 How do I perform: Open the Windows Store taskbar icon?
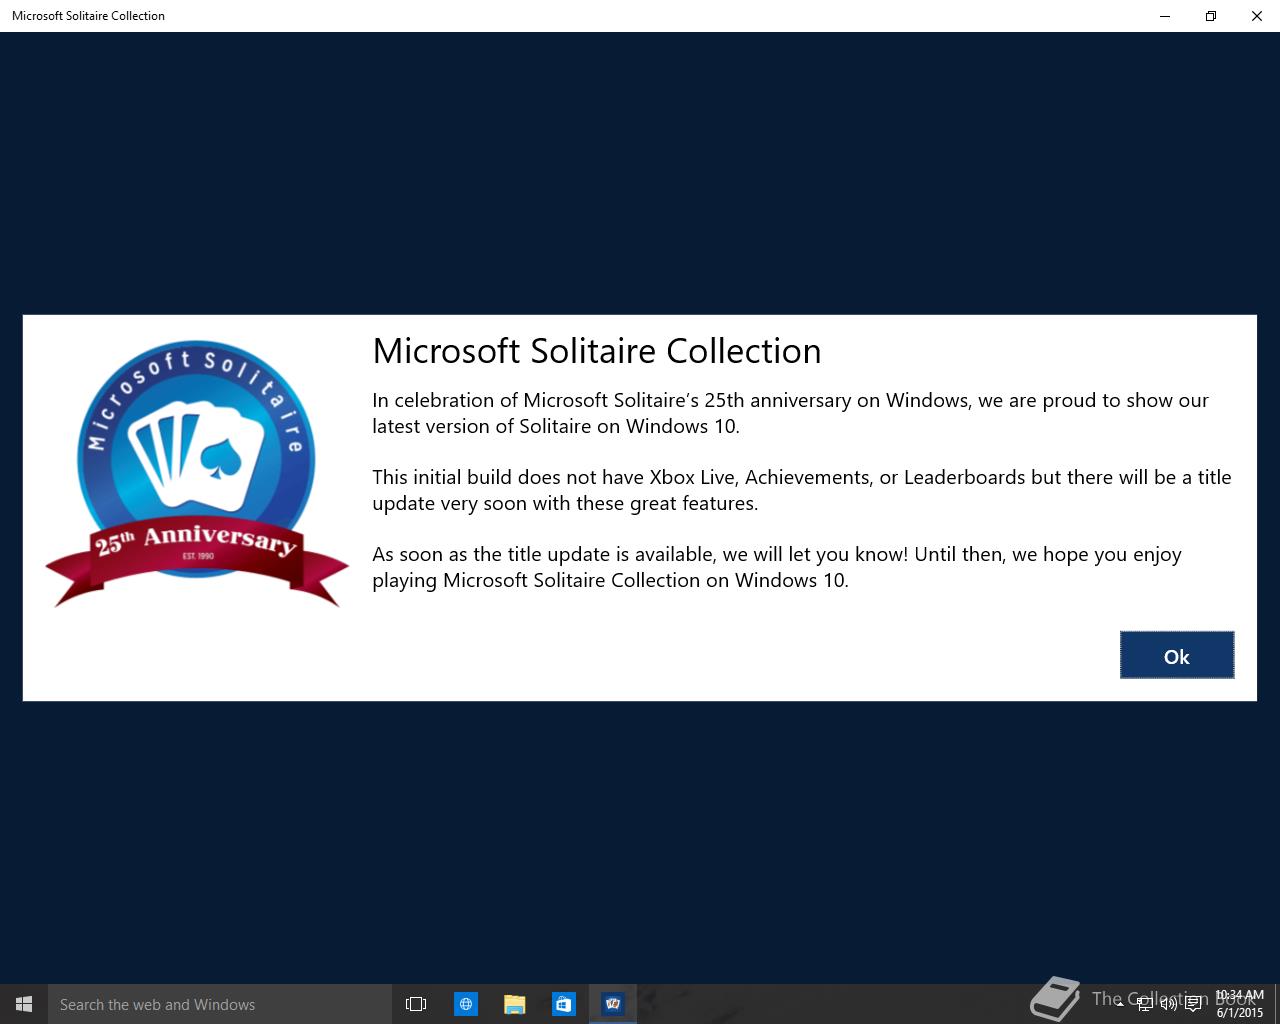tap(564, 1004)
